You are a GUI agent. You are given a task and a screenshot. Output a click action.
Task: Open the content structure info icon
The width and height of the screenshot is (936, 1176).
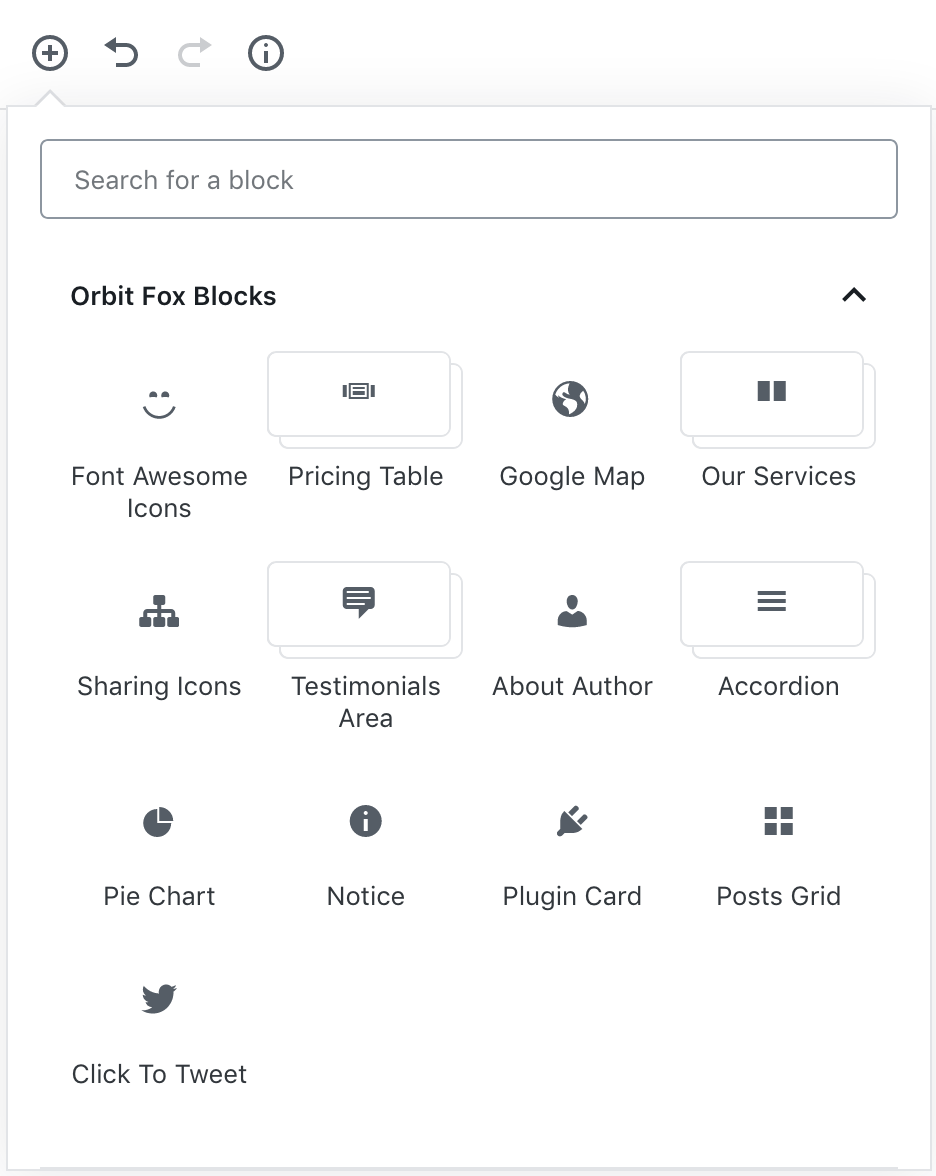266,53
